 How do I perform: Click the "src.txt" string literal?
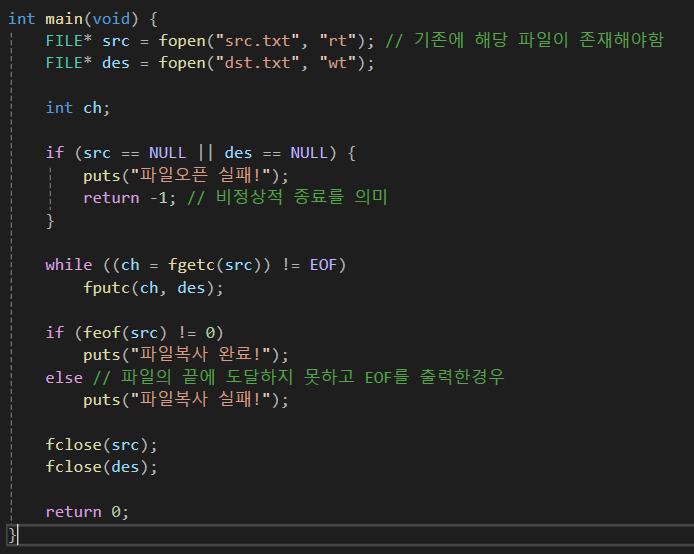coord(258,41)
